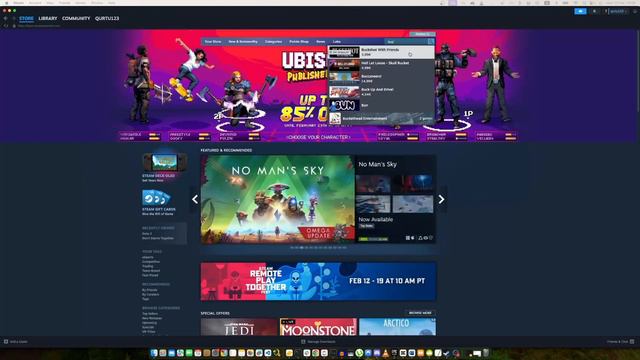Image resolution: width=640 pixels, height=360 pixels.
Task: Show next featured game with right arrow
Action: pos(441,199)
